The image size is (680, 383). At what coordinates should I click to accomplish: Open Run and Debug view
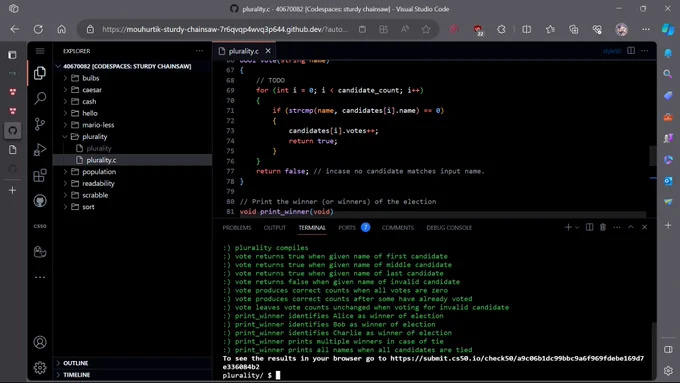pyautogui.click(x=40, y=150)
